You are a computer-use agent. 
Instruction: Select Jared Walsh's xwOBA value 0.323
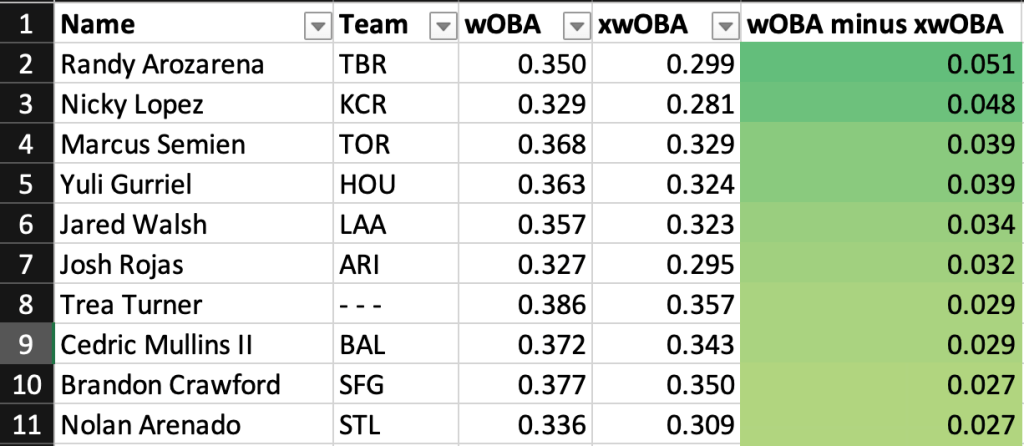(699, 225)
